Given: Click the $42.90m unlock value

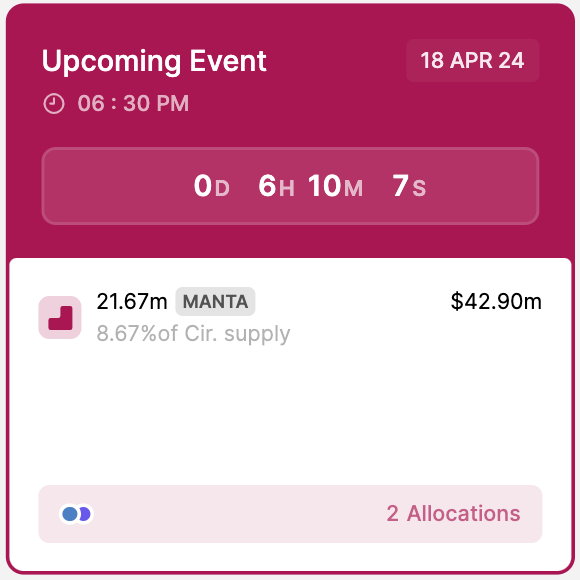Looking at the screenshot, I should point(496,301).
